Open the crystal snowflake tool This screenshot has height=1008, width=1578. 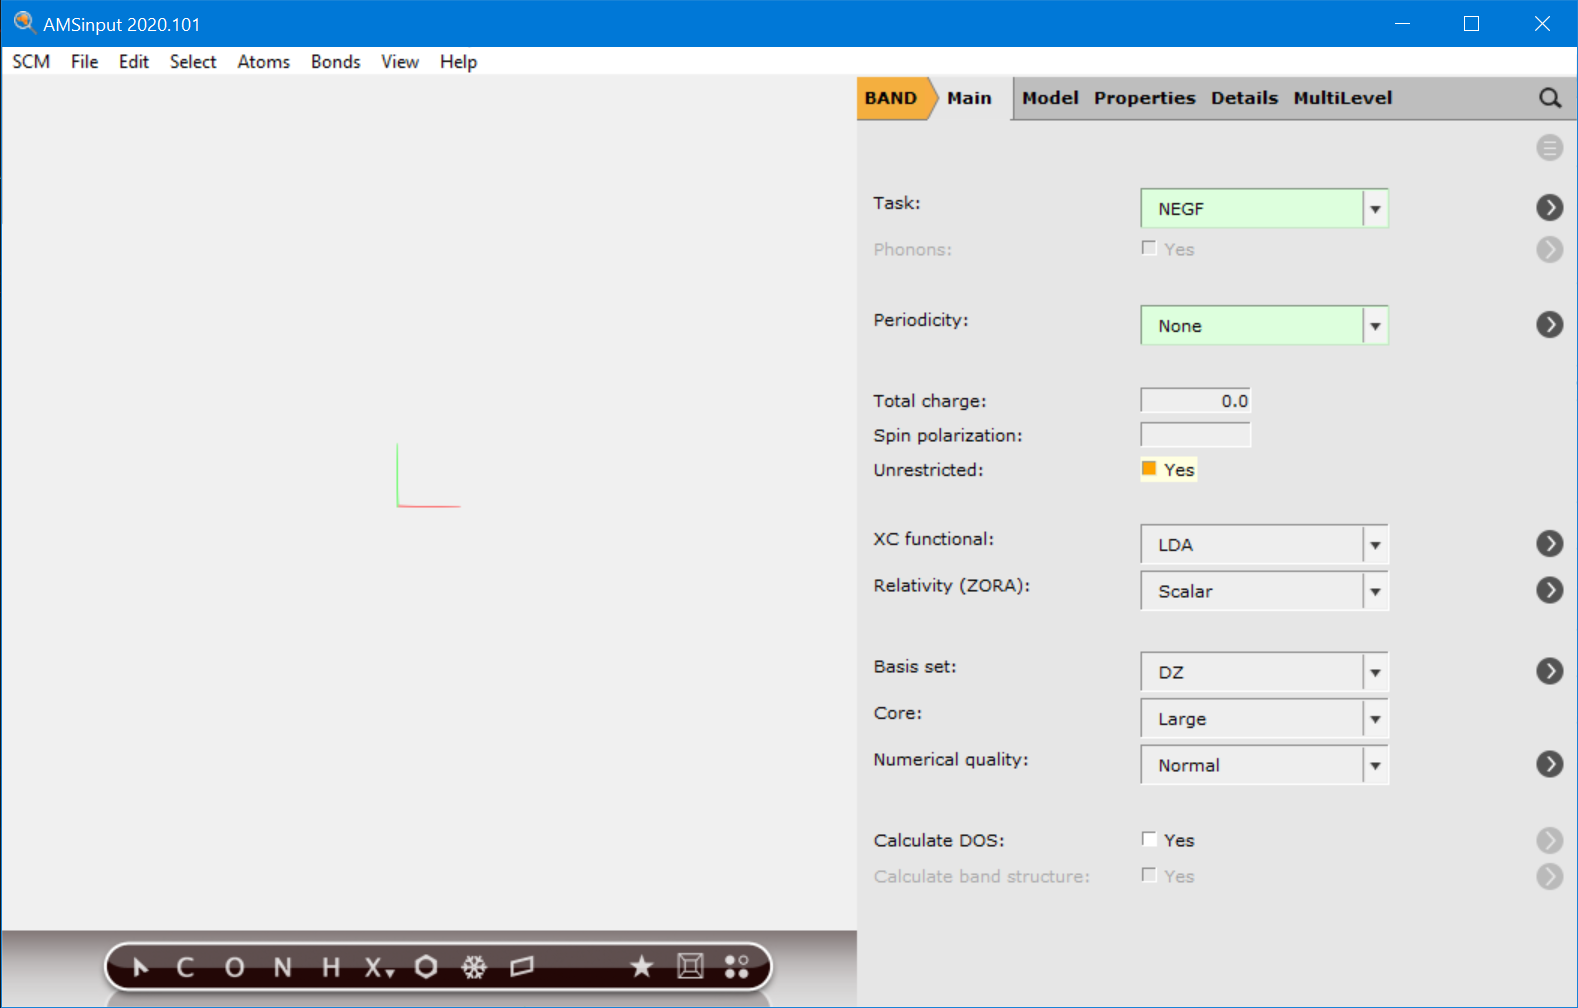(474, 967)
